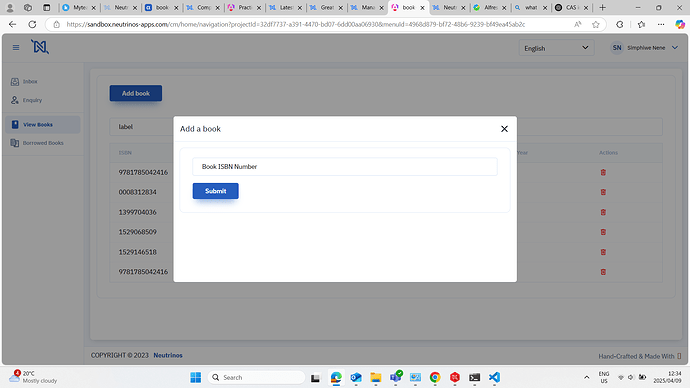Screen dimensions: 690x388
Task: Open the read aloud icon in address bar
Action: (578, 25)
